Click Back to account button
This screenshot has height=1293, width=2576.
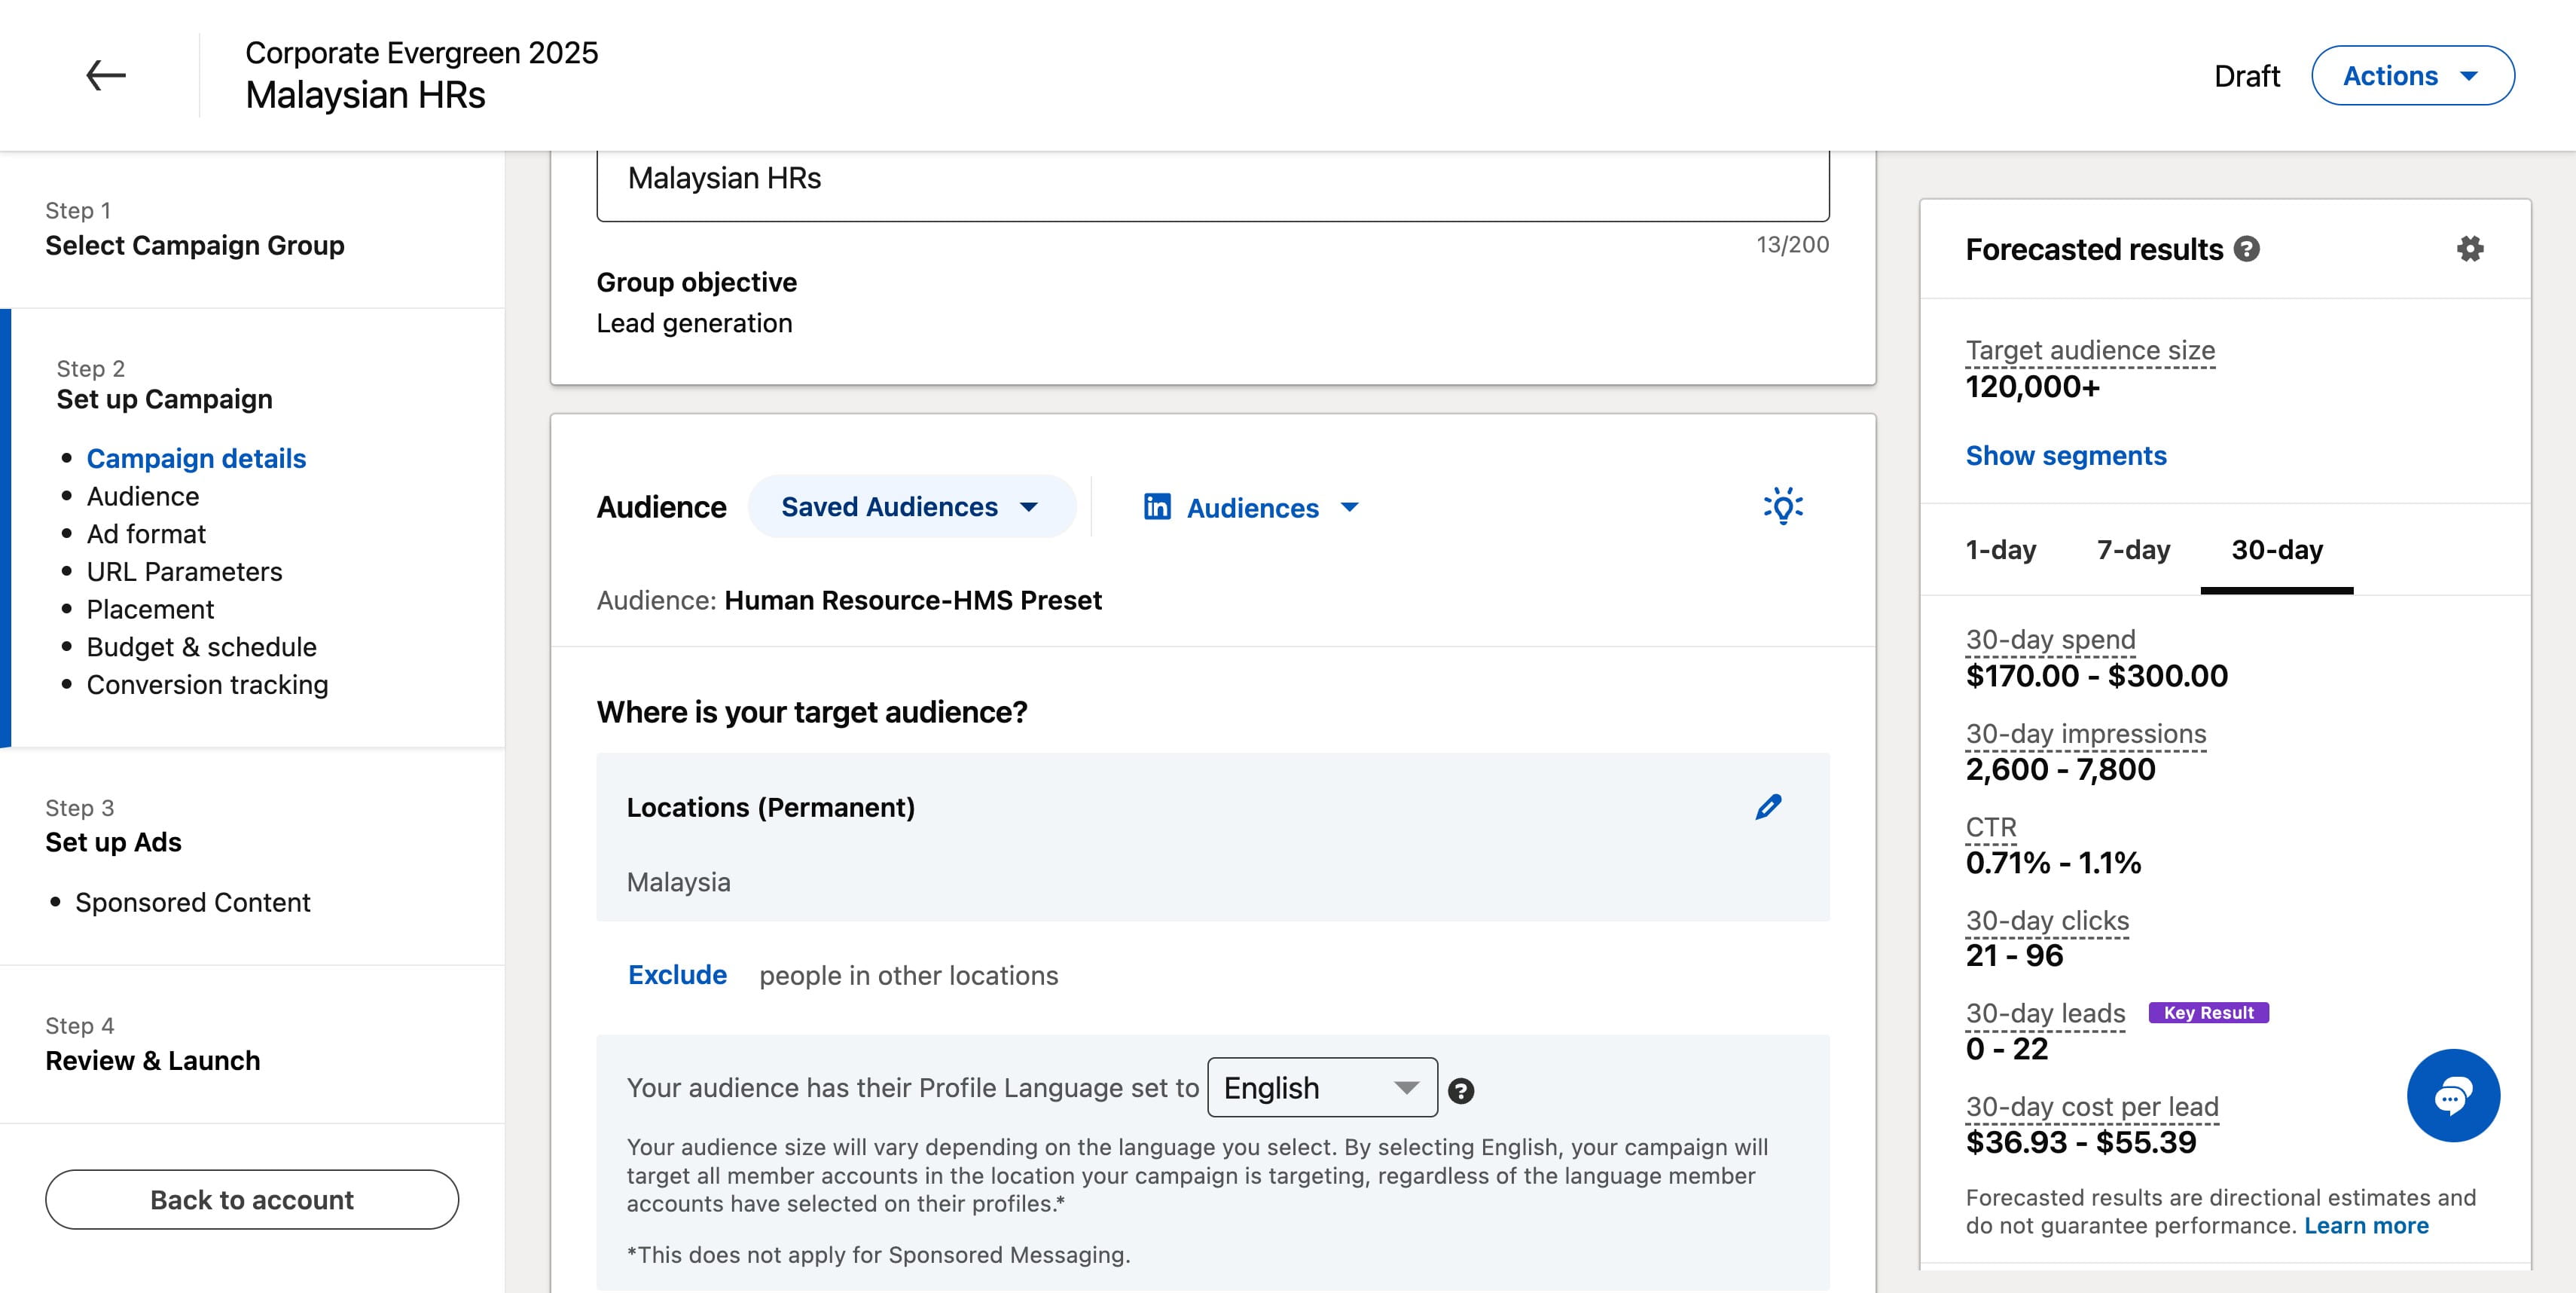pyautogui.click(x=252, y=1200)
